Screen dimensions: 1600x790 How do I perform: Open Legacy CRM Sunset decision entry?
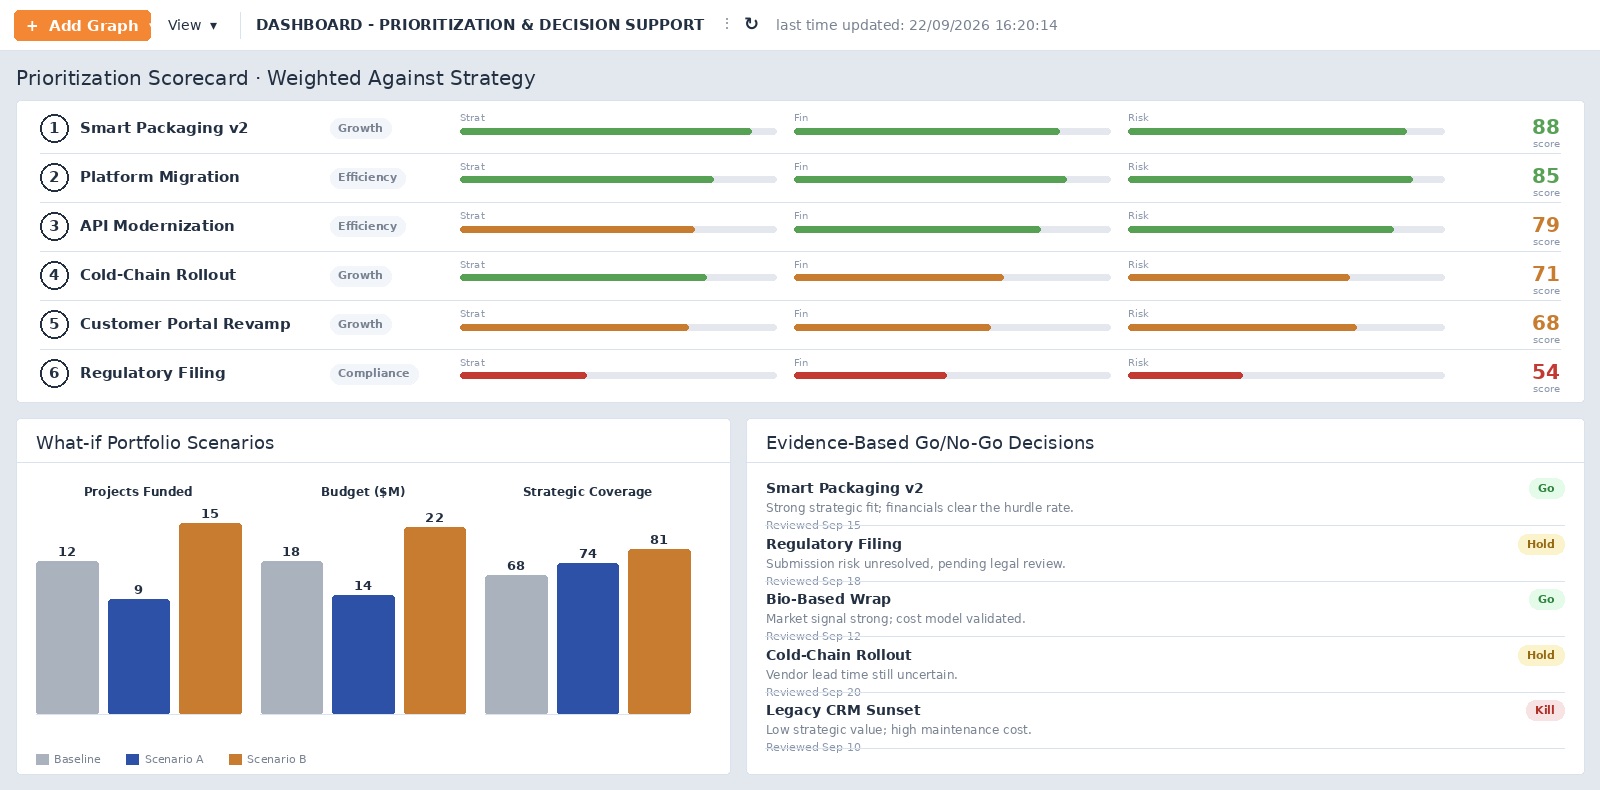[x=1165, y=720]
